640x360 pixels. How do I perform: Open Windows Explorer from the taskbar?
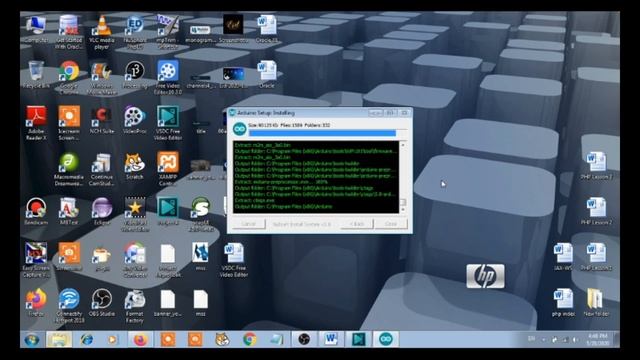point(59,340)
